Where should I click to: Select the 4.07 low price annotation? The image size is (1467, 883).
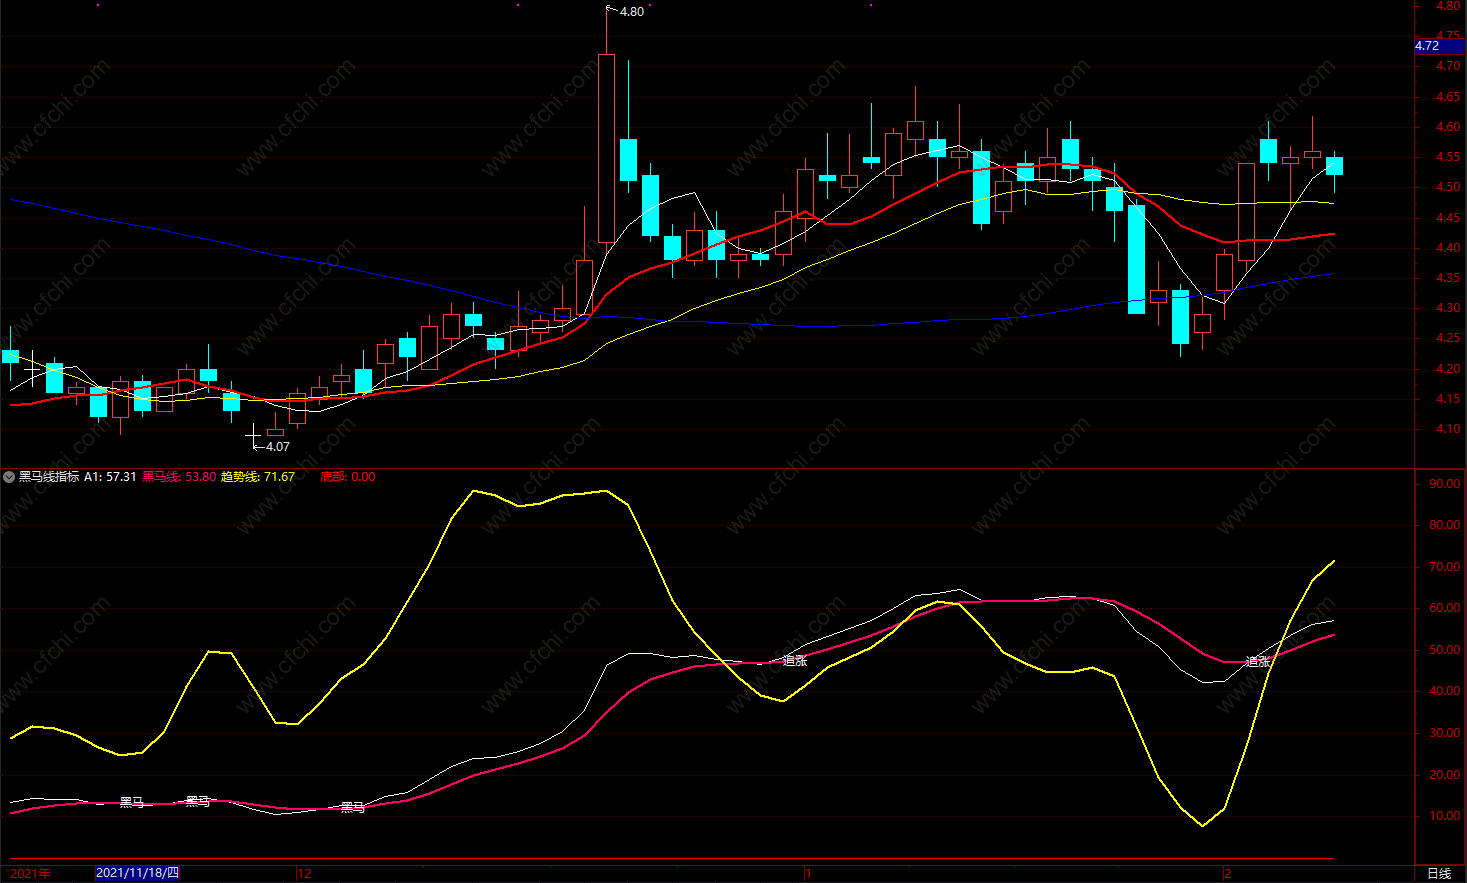278,447
